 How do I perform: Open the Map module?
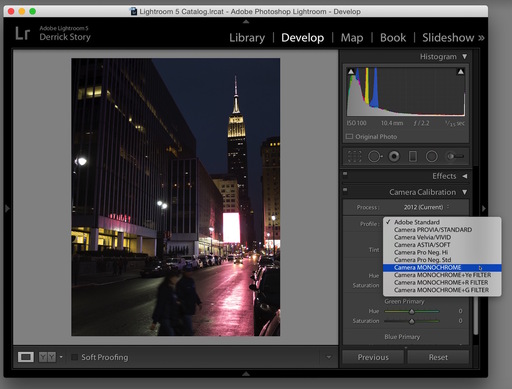pos(352,38)
